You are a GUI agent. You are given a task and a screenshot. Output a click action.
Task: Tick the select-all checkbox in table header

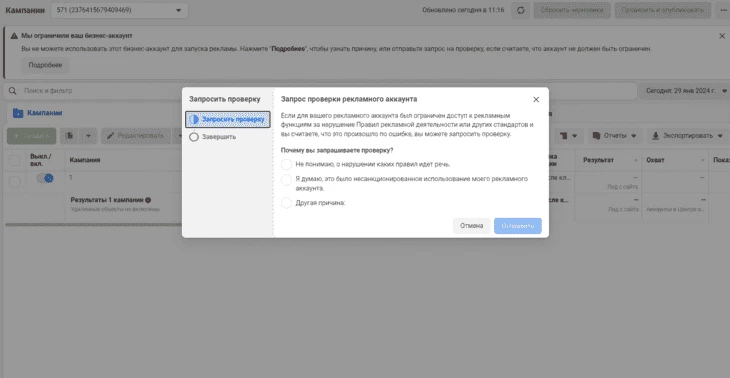click(x=15, y=161)
